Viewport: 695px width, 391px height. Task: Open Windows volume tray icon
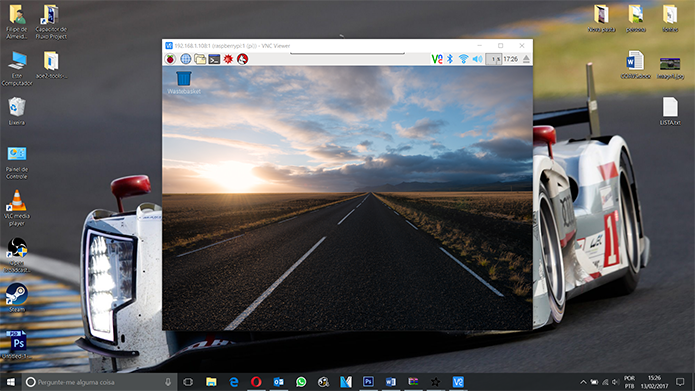click(615, 382)
